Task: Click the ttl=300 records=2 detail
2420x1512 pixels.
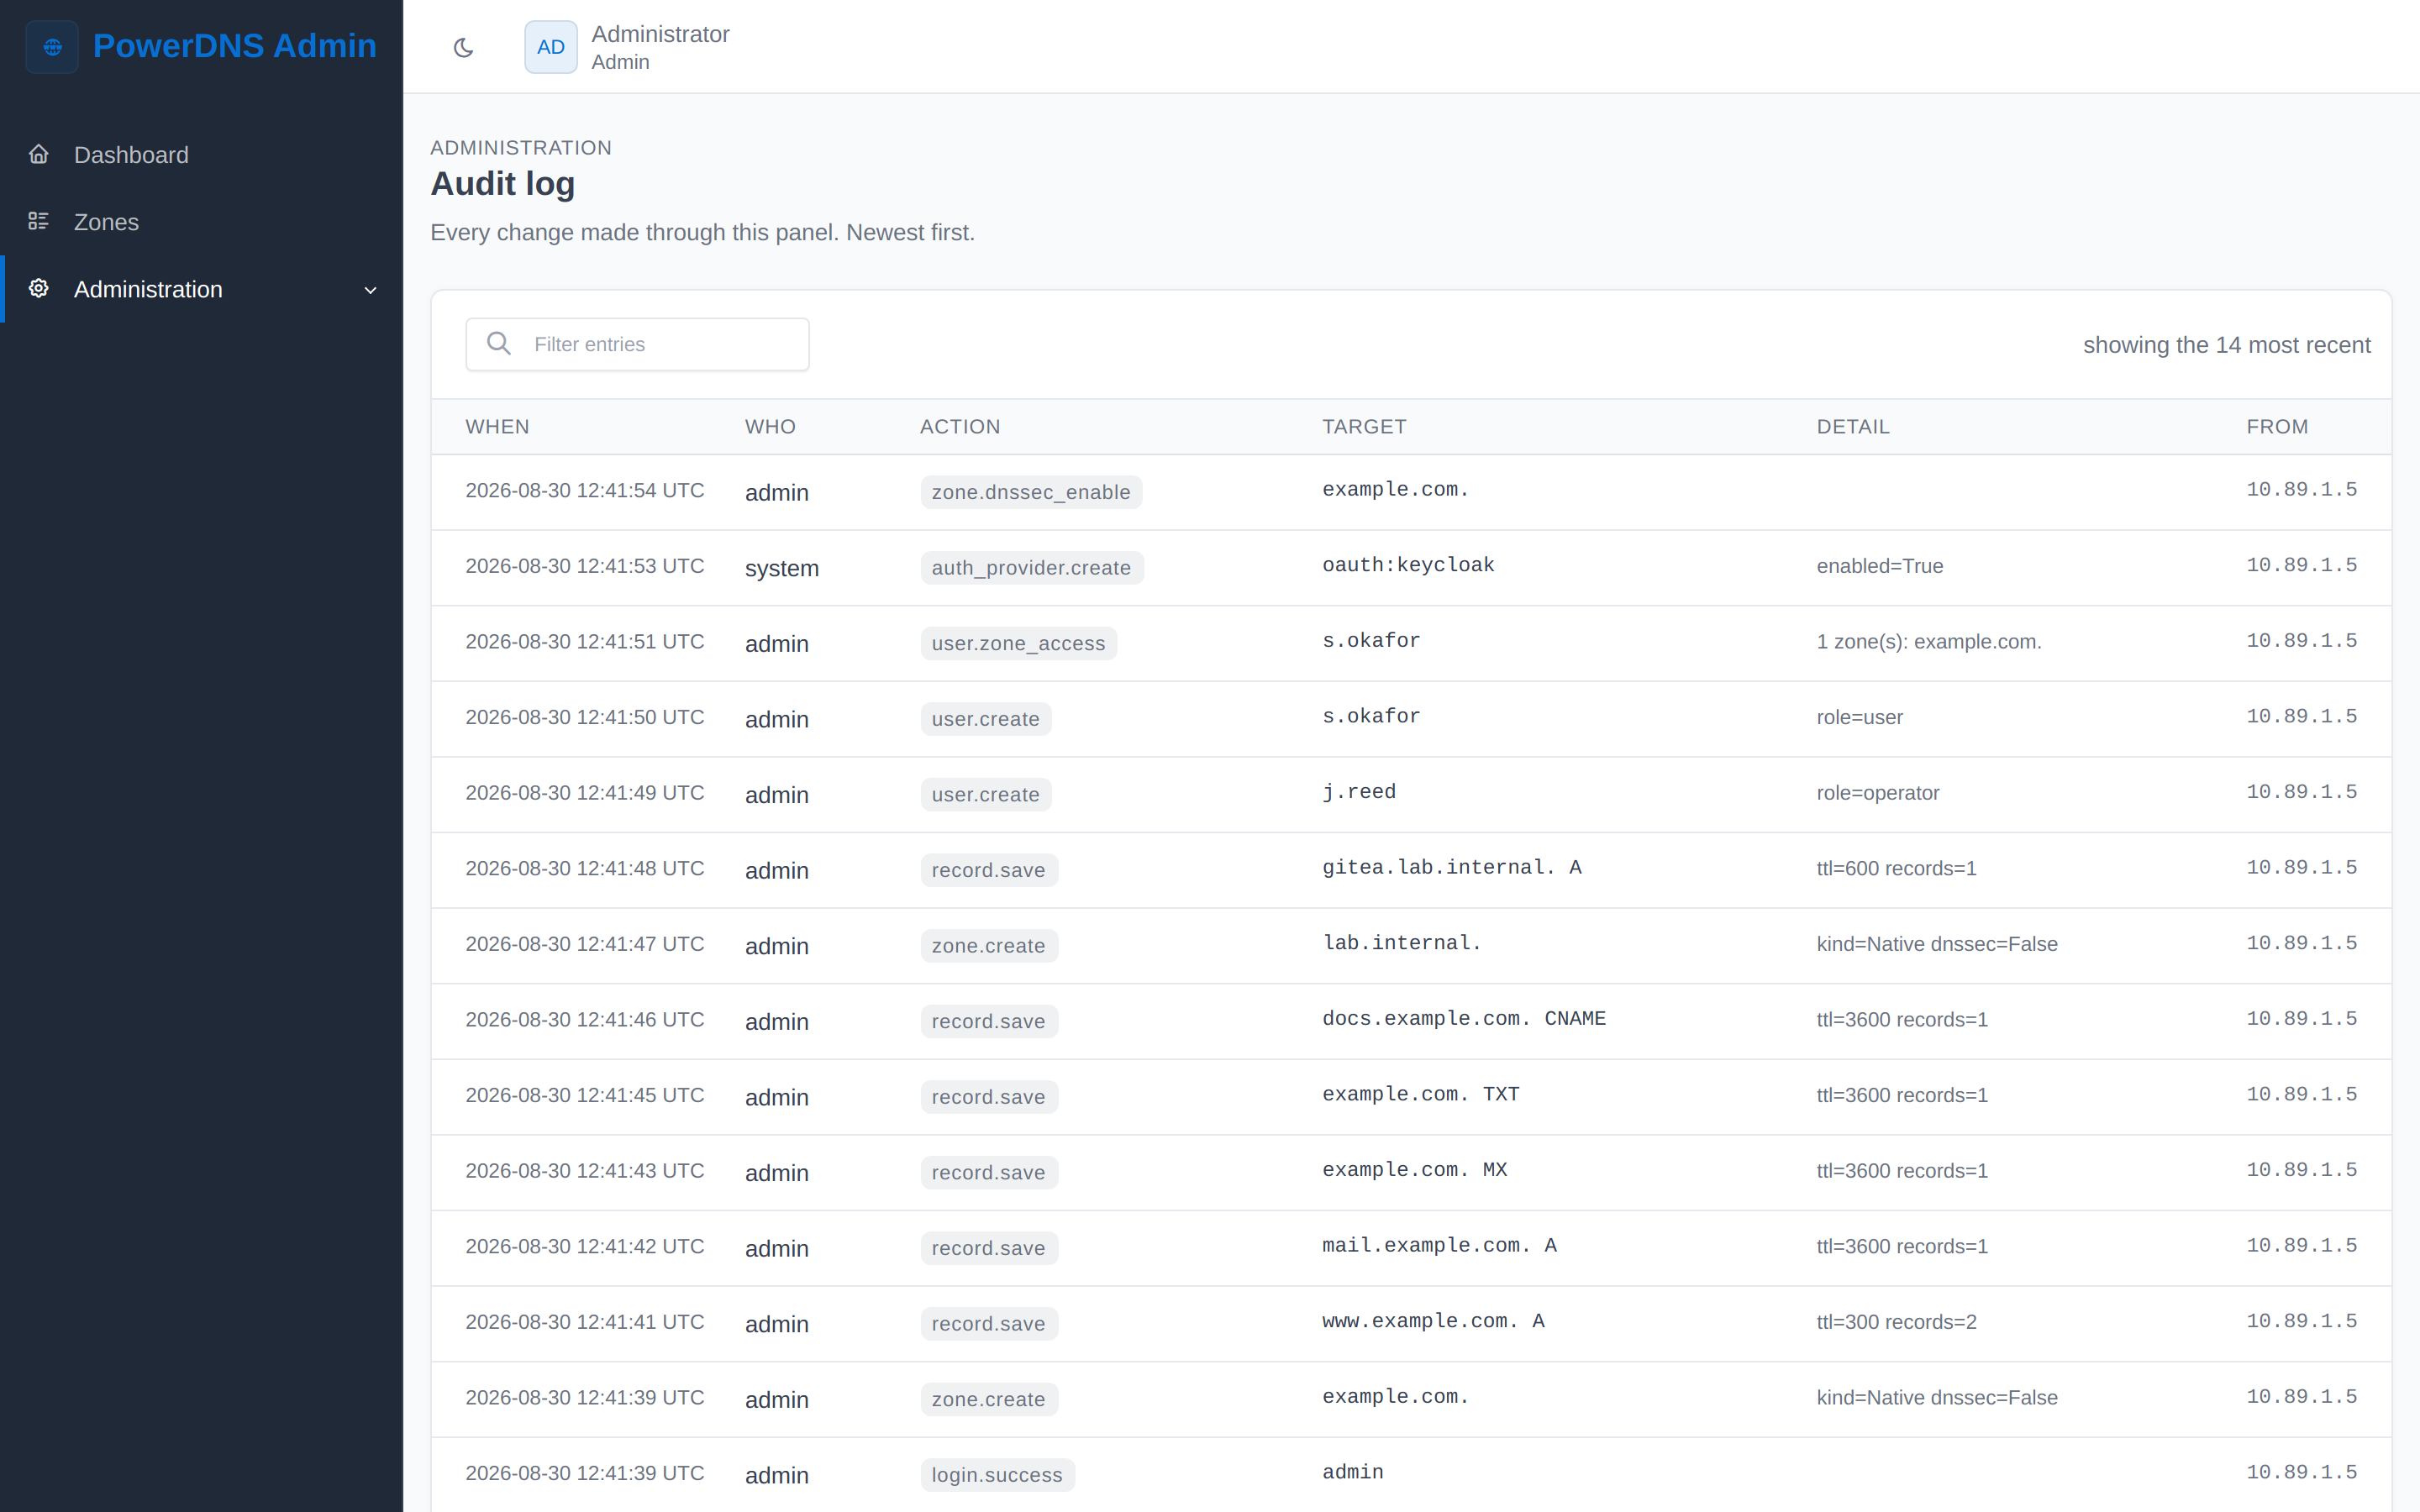Action: coord(1896,1322)
